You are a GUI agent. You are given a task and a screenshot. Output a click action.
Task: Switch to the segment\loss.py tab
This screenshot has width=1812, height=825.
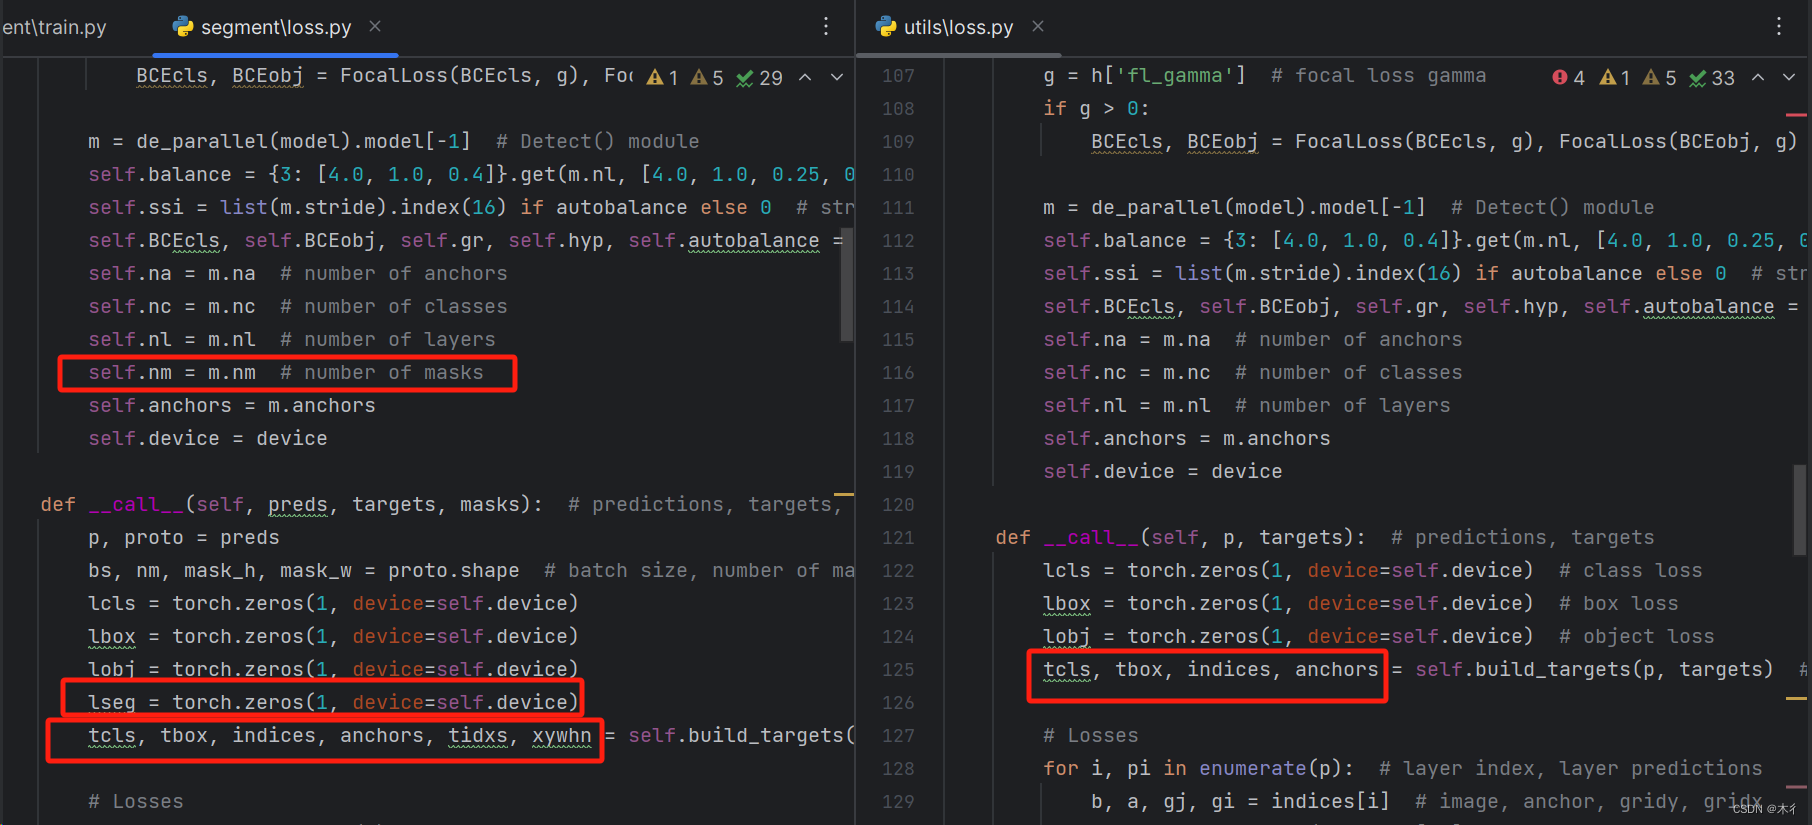[x=275, y=27]
